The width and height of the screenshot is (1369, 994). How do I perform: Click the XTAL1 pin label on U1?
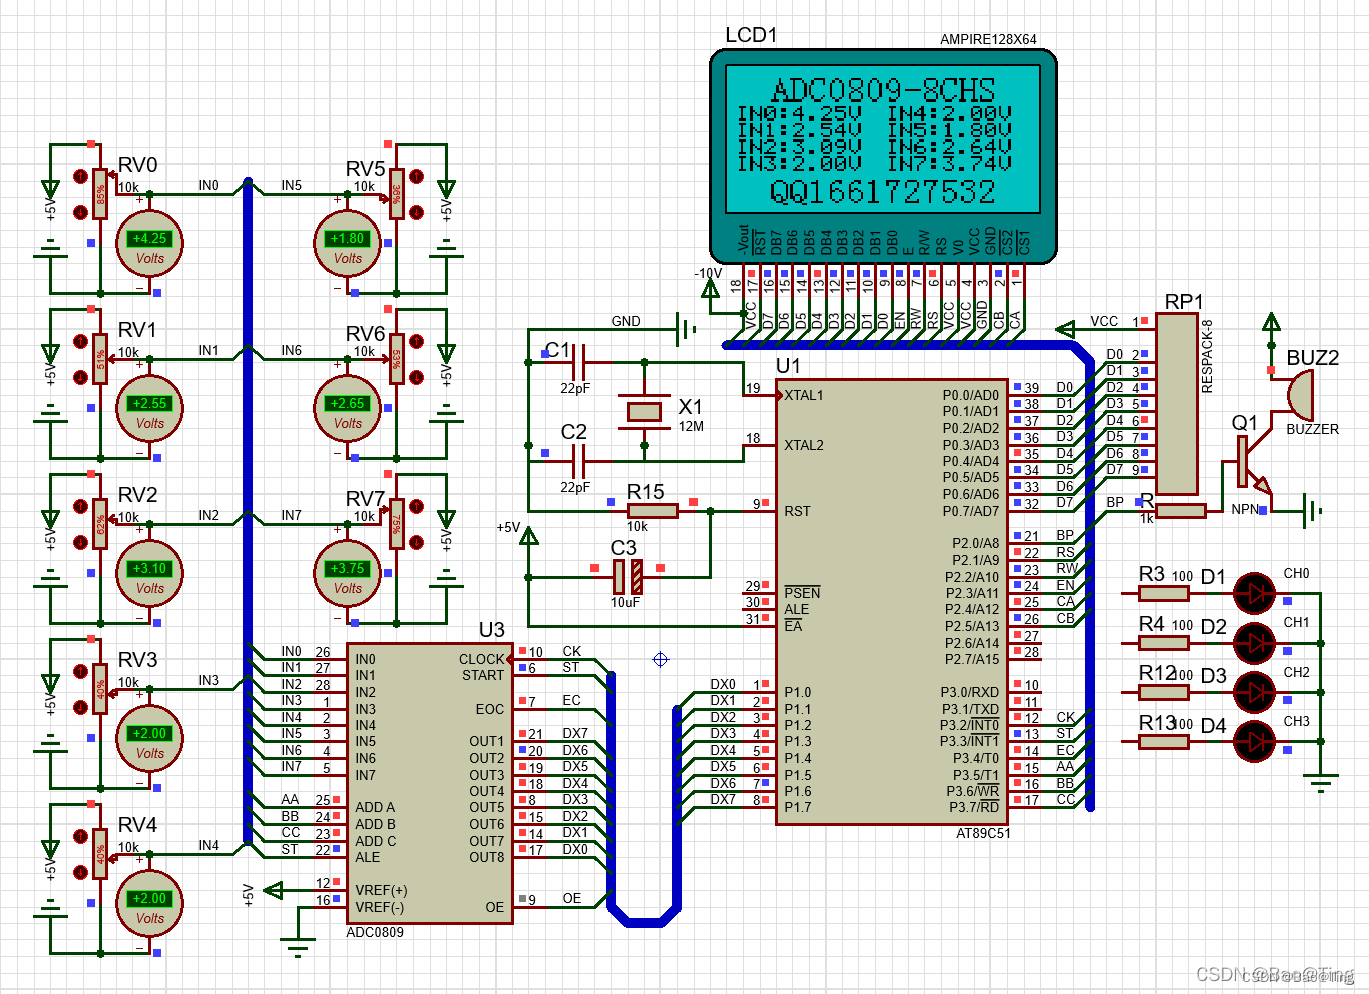pyautogui.click(x=804, y=395)
